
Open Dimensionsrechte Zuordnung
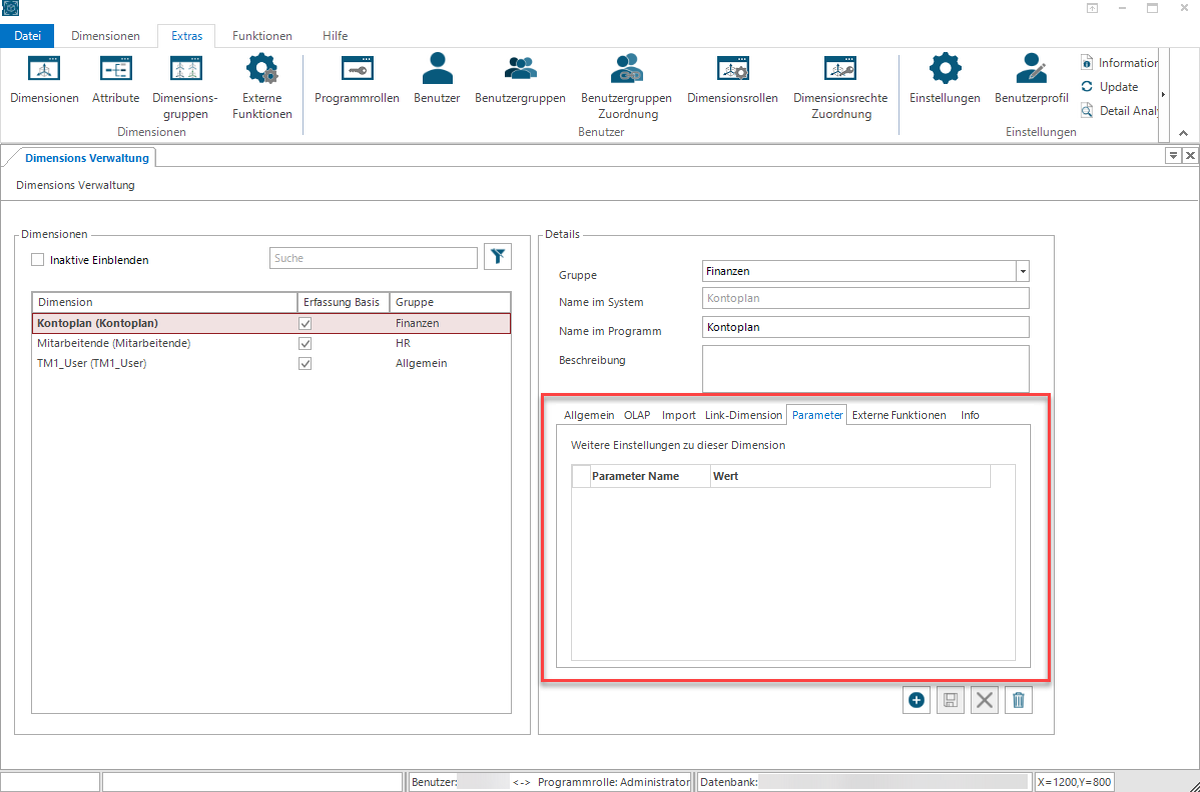point(840,87)
